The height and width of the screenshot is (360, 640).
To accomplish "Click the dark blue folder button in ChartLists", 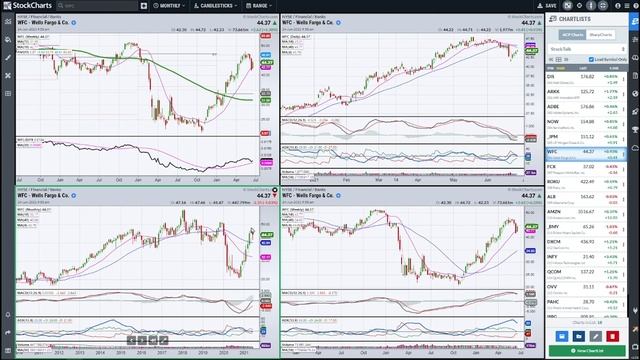I will 578,336.
